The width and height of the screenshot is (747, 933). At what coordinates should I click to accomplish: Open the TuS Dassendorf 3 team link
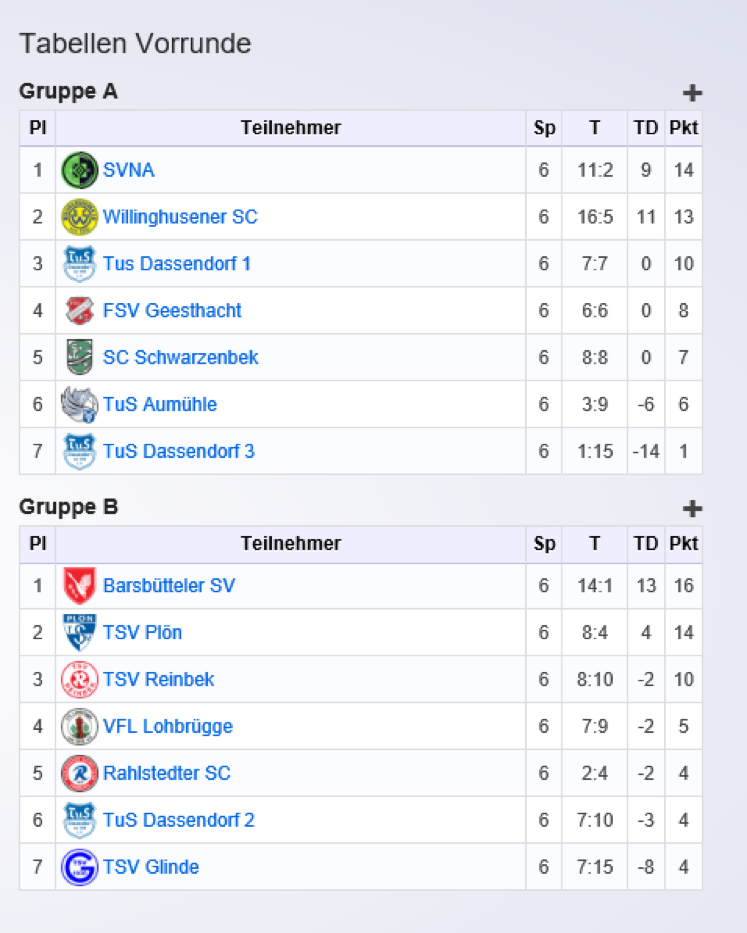click(x=179, y=451)
